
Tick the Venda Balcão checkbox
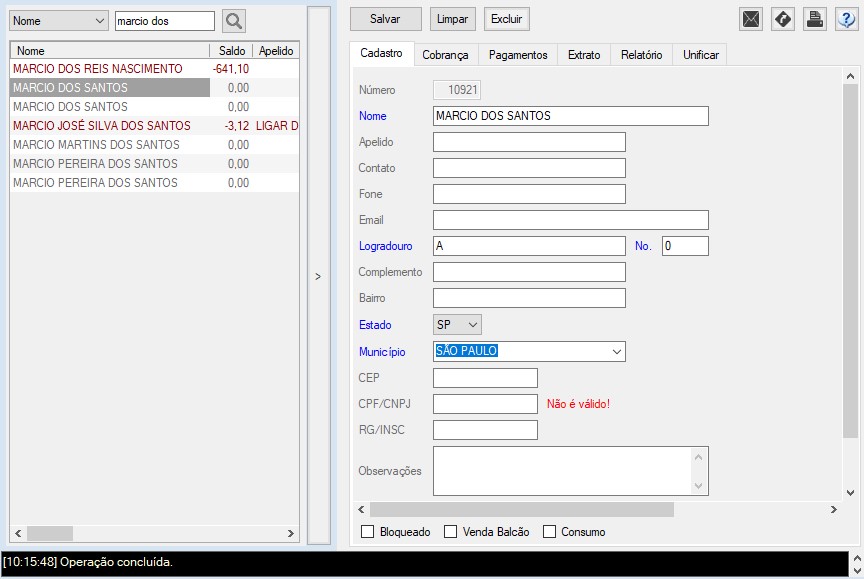click(450, 532)
